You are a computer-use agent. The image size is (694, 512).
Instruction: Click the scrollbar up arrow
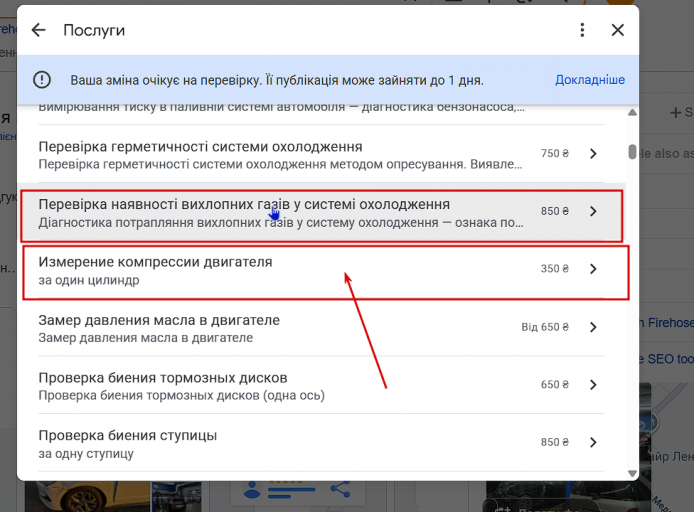pyautogui.click(x=632, y=112)
